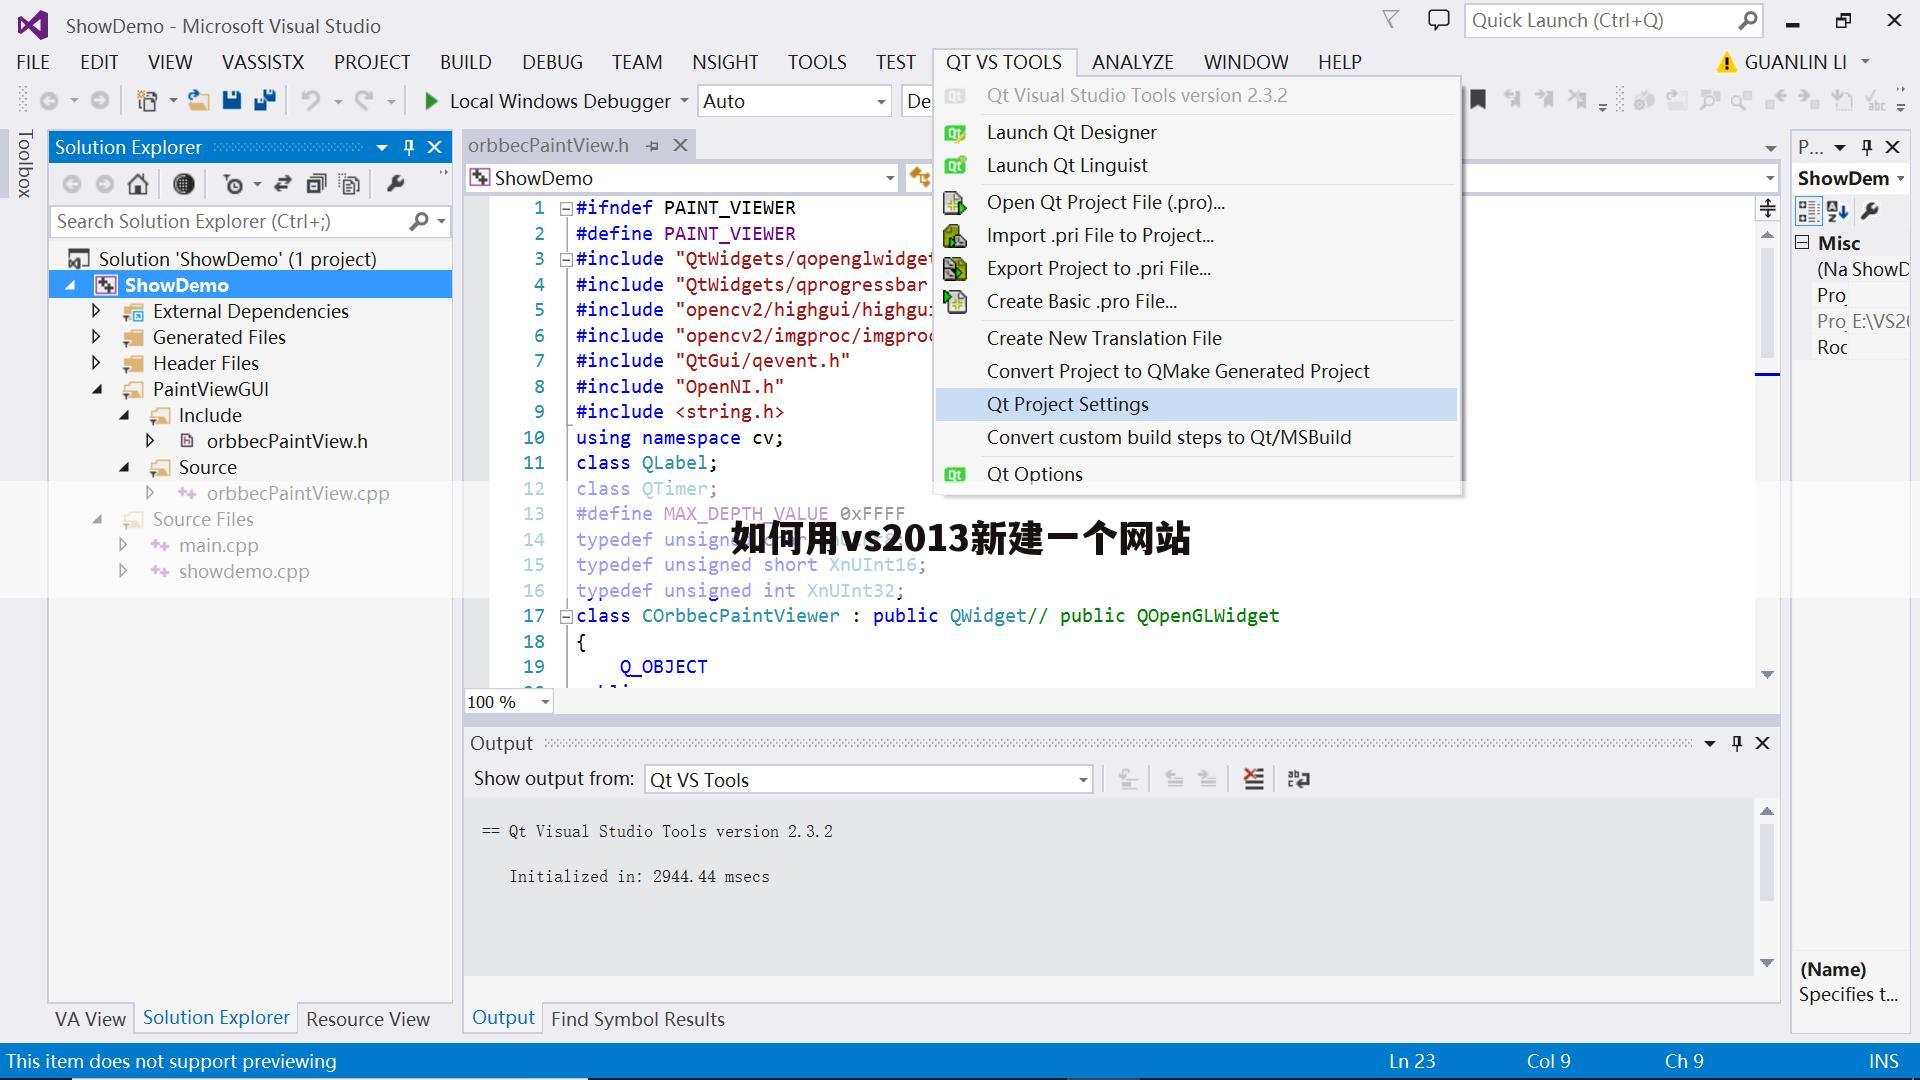
Task: Open the DEBUG menu
Action: (552, 62)
